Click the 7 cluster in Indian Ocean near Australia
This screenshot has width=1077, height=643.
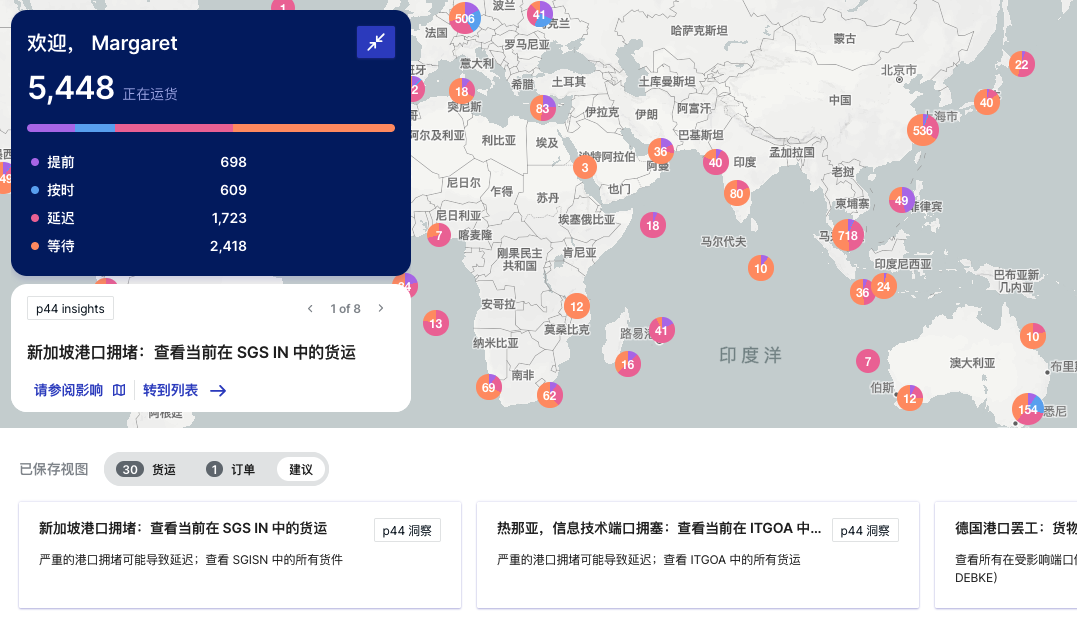tap(868, 361)
